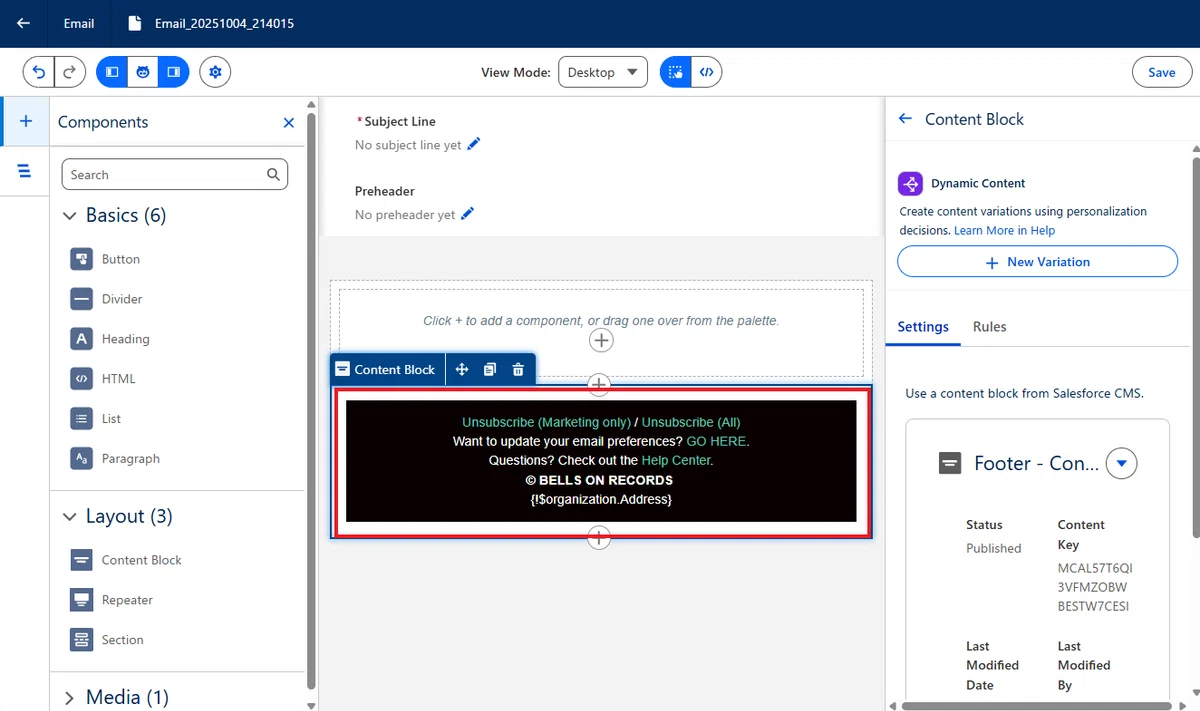Open the Learn More in Help link
1200x711 pixels.
pyautogui.click(x=1004, y=230)
